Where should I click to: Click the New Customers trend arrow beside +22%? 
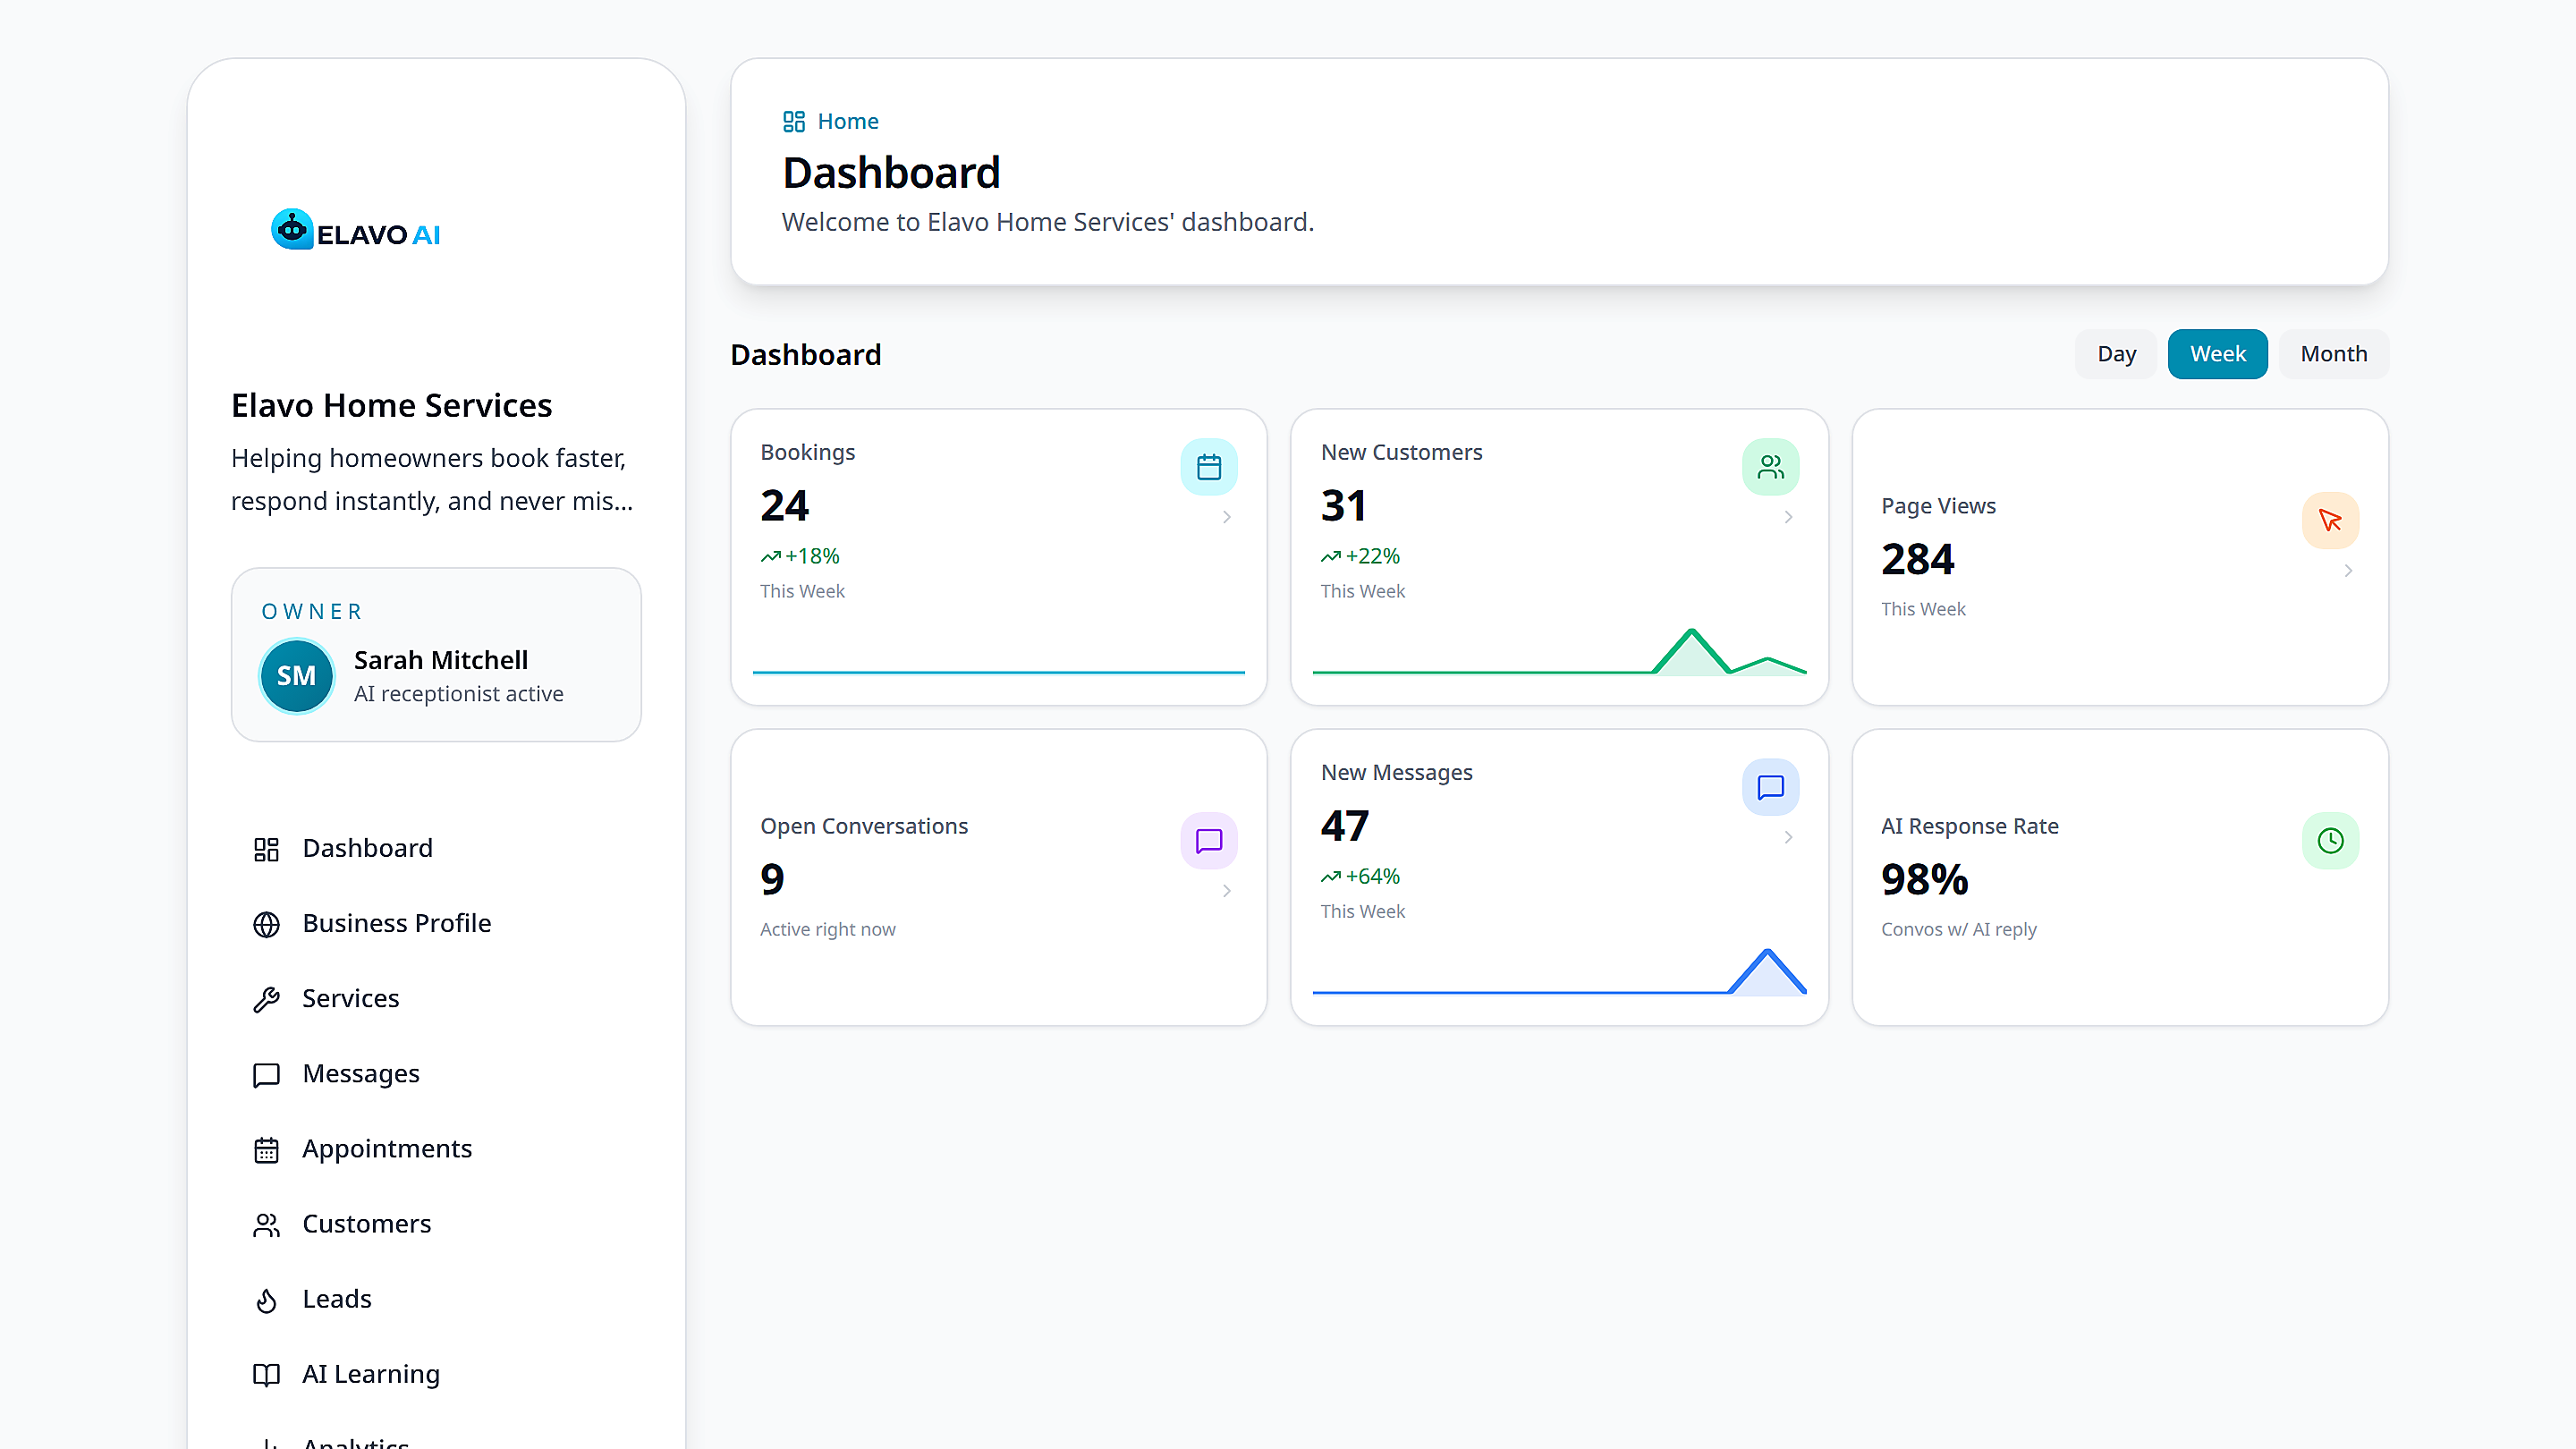(x=1330, y=556)
